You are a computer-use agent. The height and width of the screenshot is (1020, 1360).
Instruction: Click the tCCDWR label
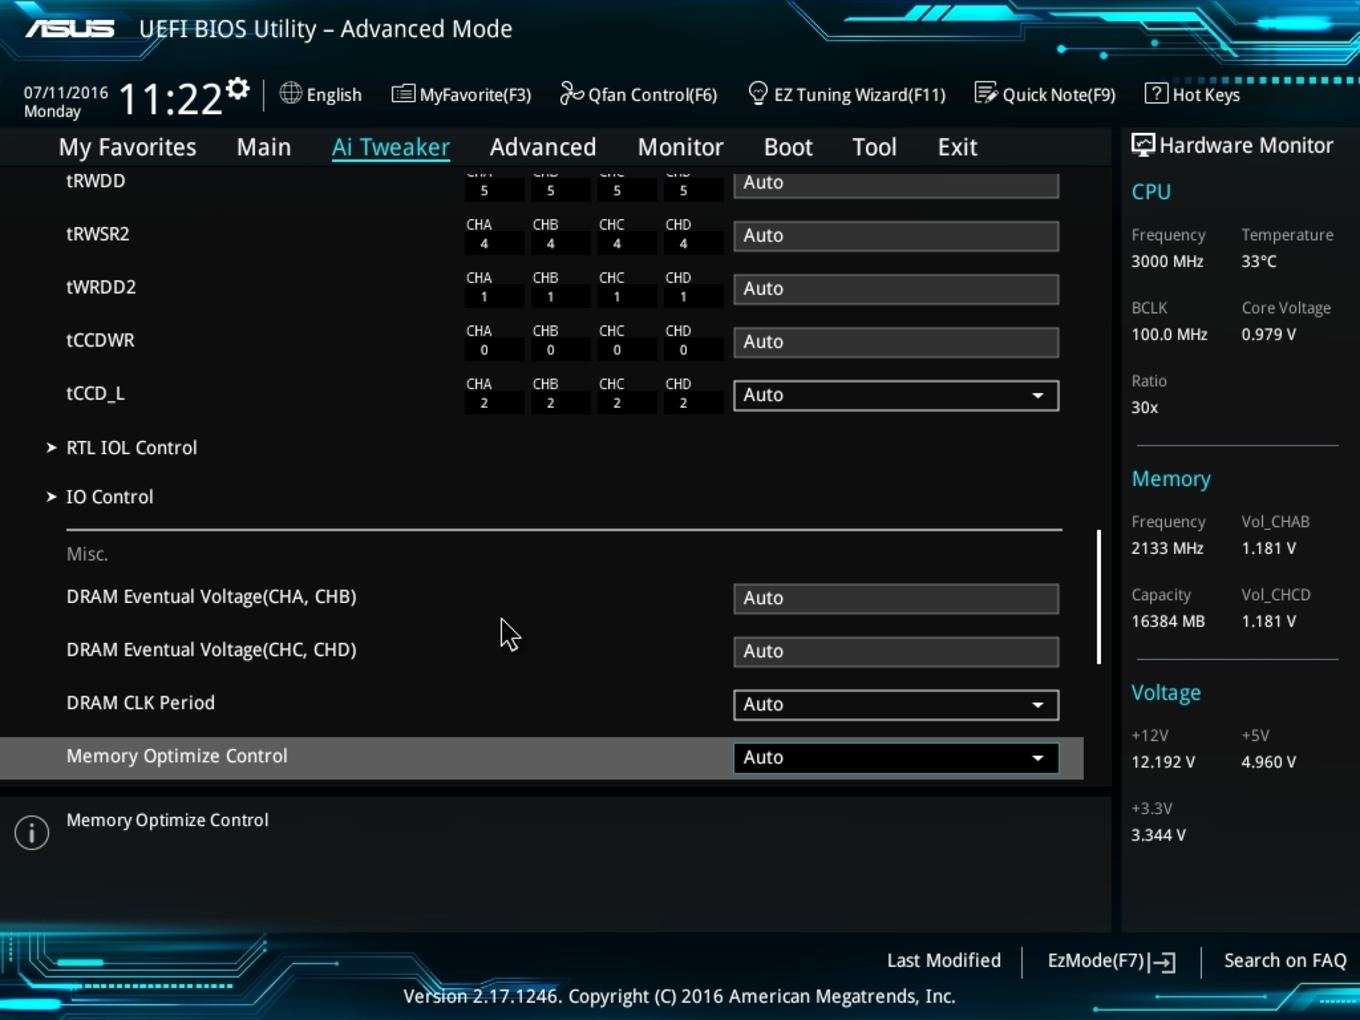coord(100,340)
